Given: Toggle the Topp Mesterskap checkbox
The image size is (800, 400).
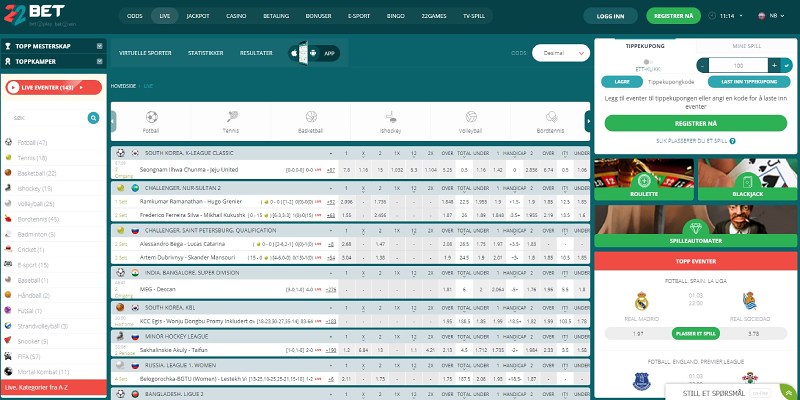Looking at the screenshot, I should tap(99, 46).
